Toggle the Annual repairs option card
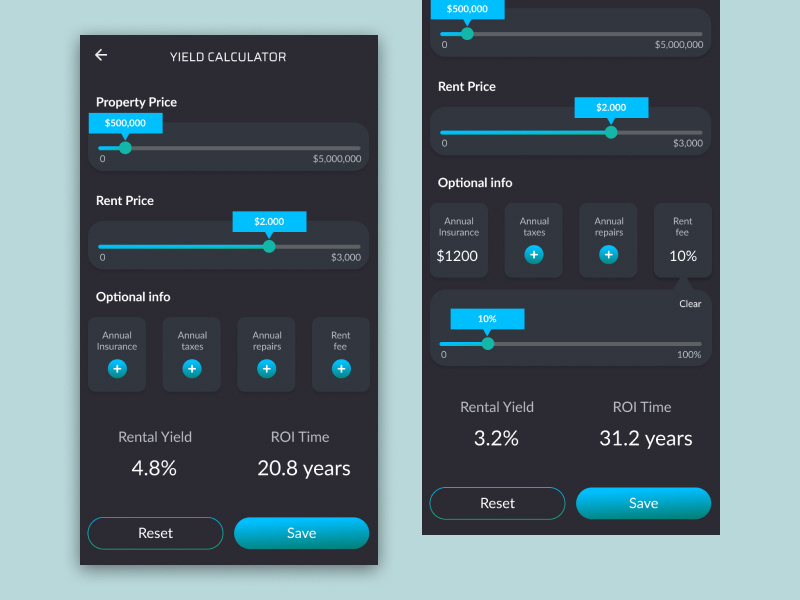The height and width of the screenshot is (600, 800). pos(608,240)
